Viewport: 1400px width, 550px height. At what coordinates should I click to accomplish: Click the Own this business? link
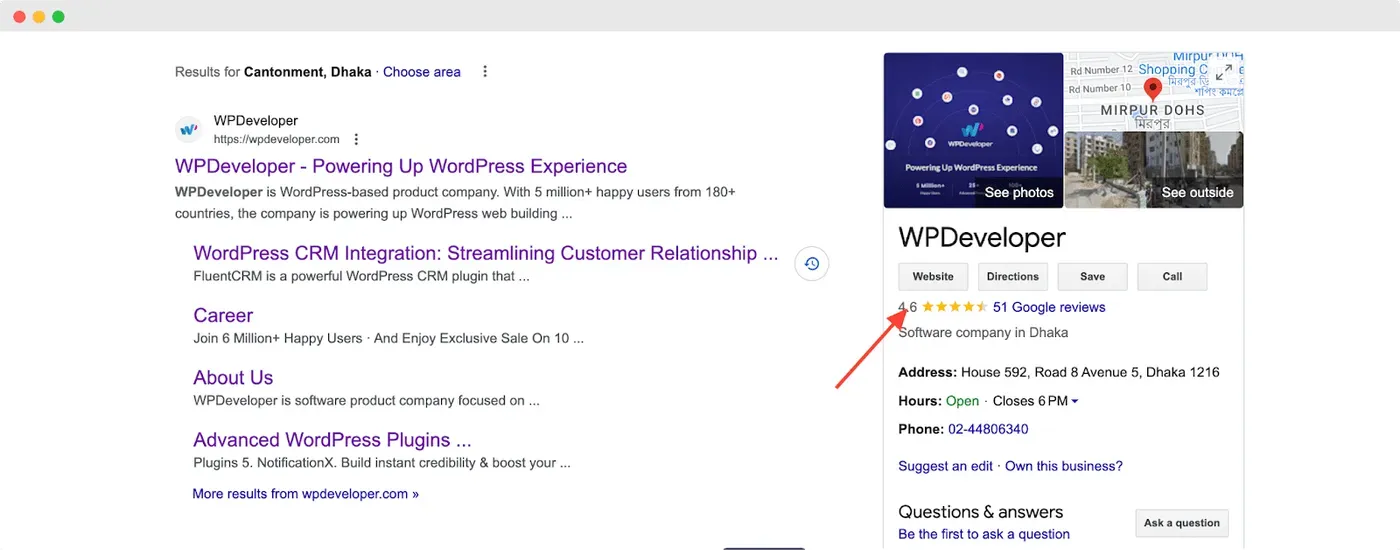click(1064, 466)
